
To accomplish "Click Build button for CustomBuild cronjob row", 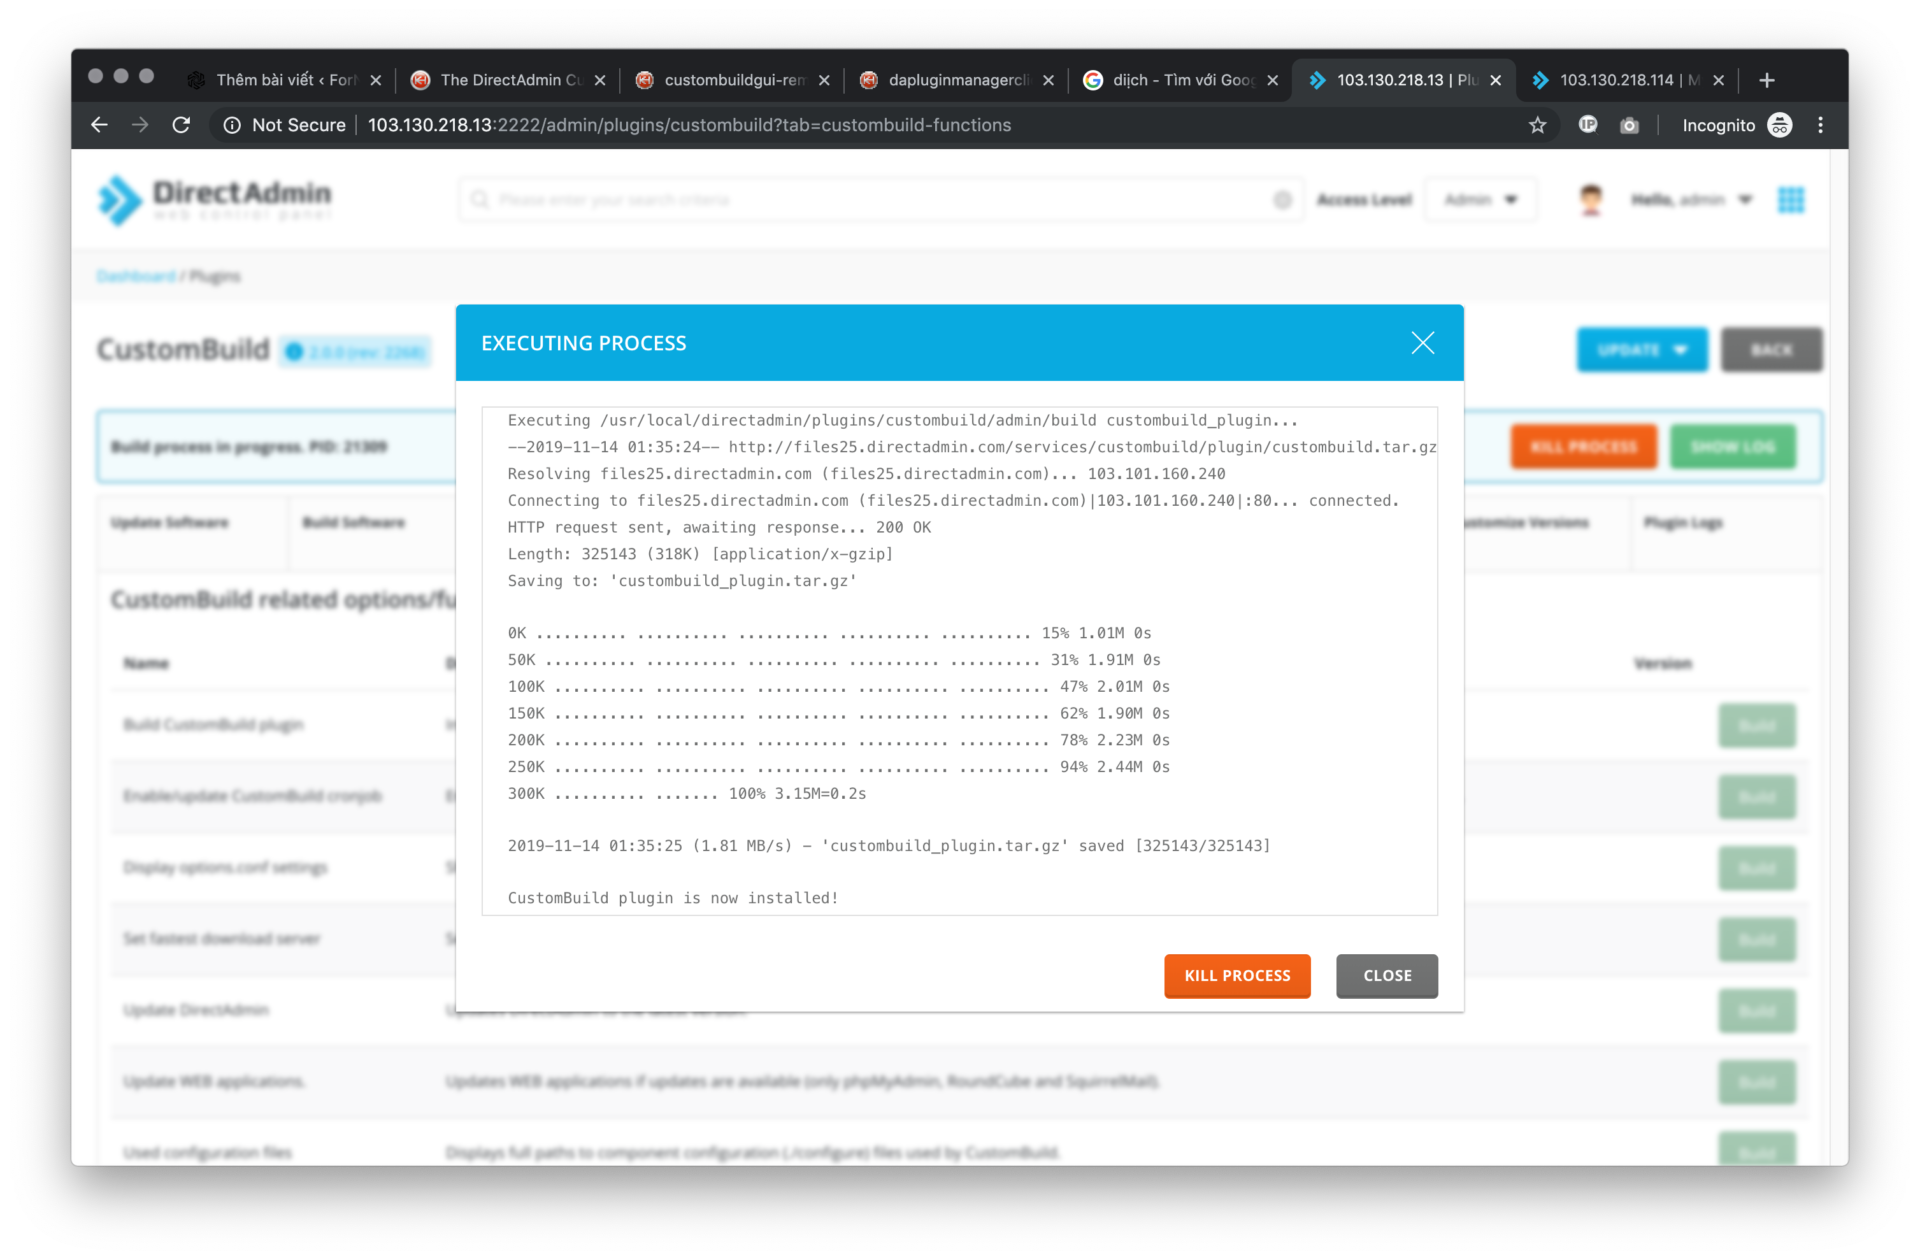I will pos(1757,797).
